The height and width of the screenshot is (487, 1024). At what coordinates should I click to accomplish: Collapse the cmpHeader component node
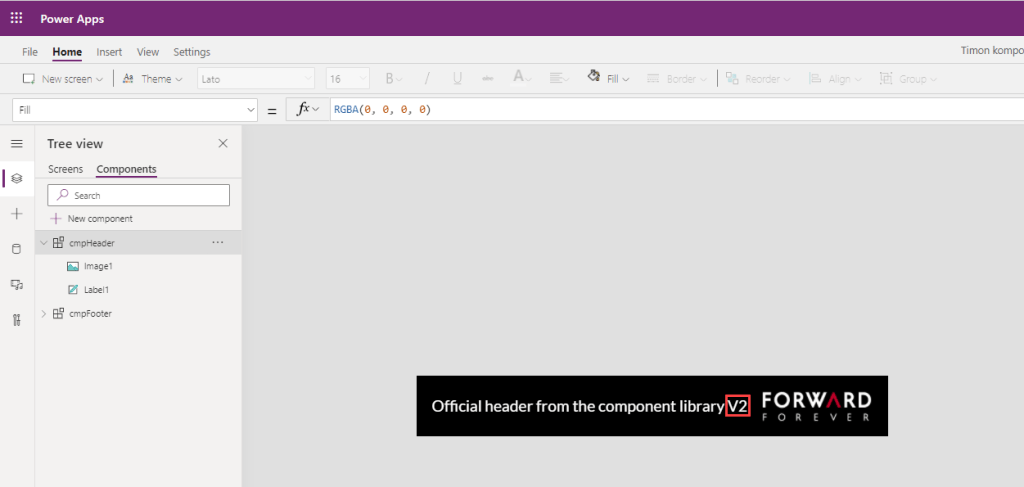click(43, 242)
